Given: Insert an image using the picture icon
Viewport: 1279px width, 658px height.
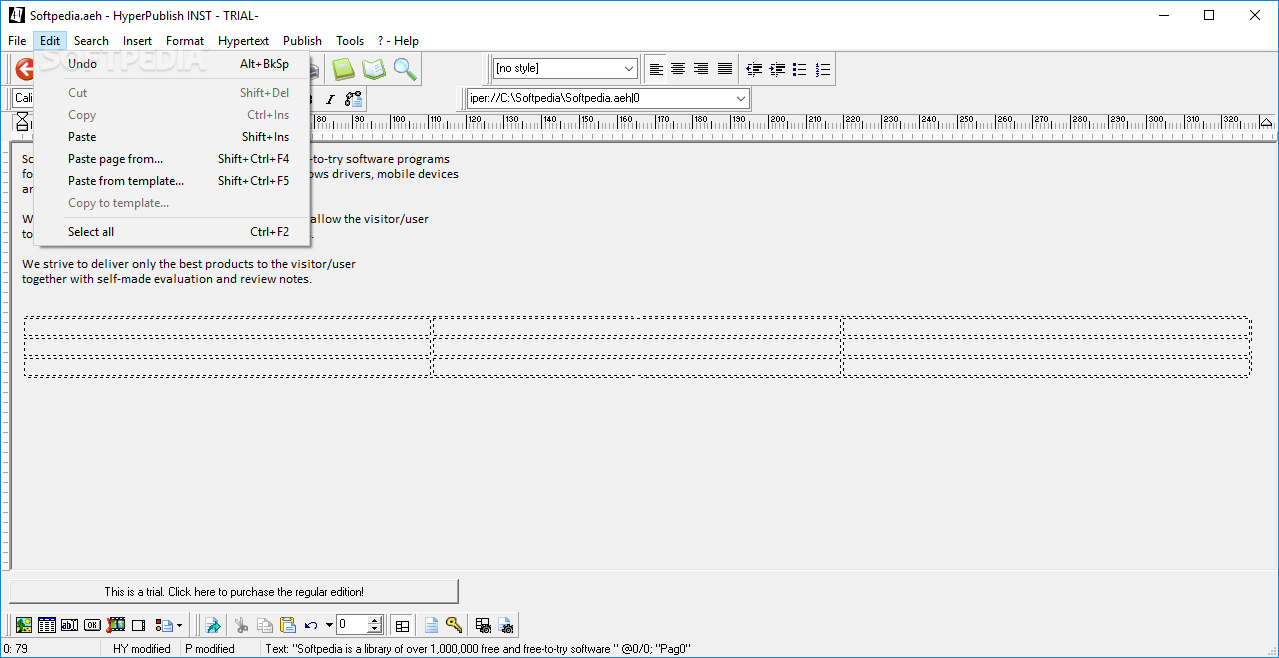Looking at the screenshot, I should [x=24, y=625].
